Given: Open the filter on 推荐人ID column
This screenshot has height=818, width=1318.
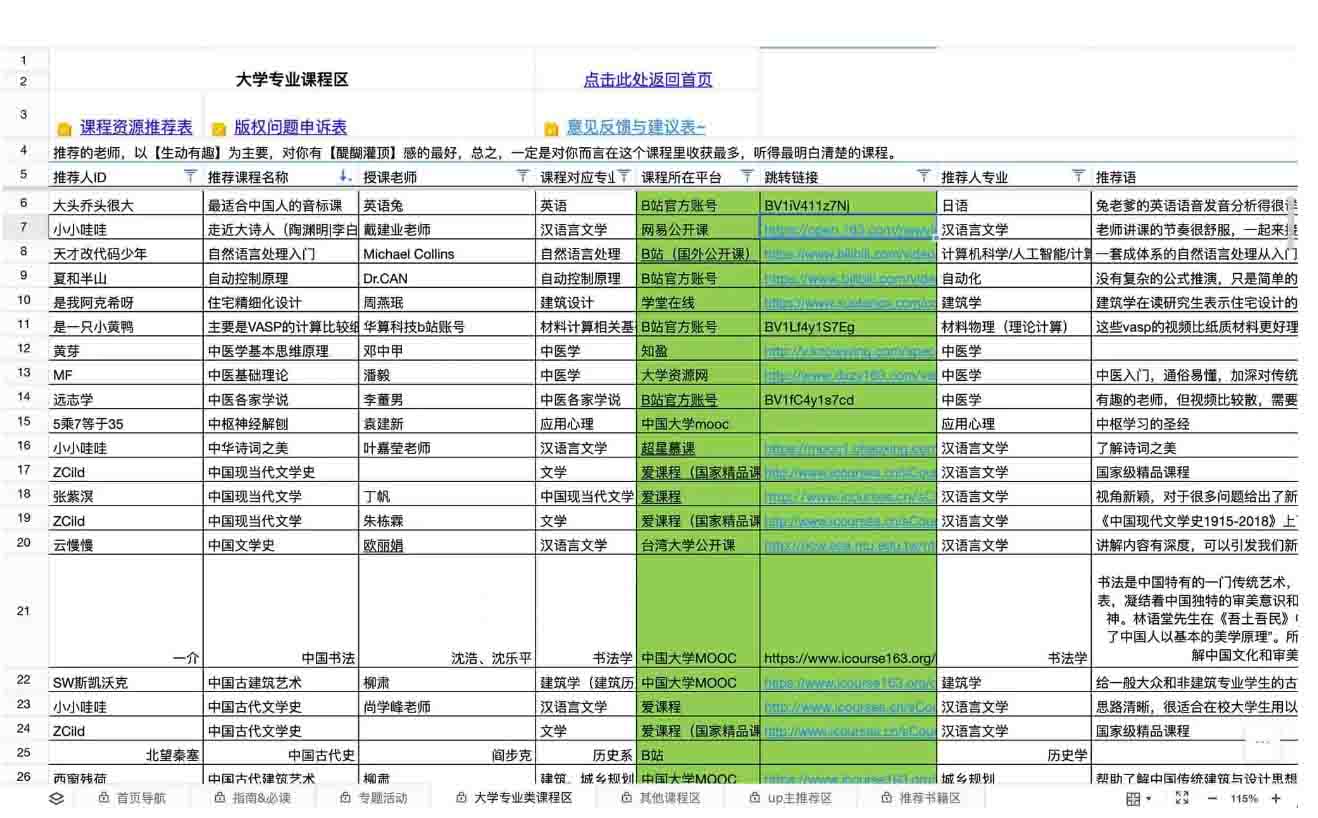Looking at the screenshot, I should (191, 176).
